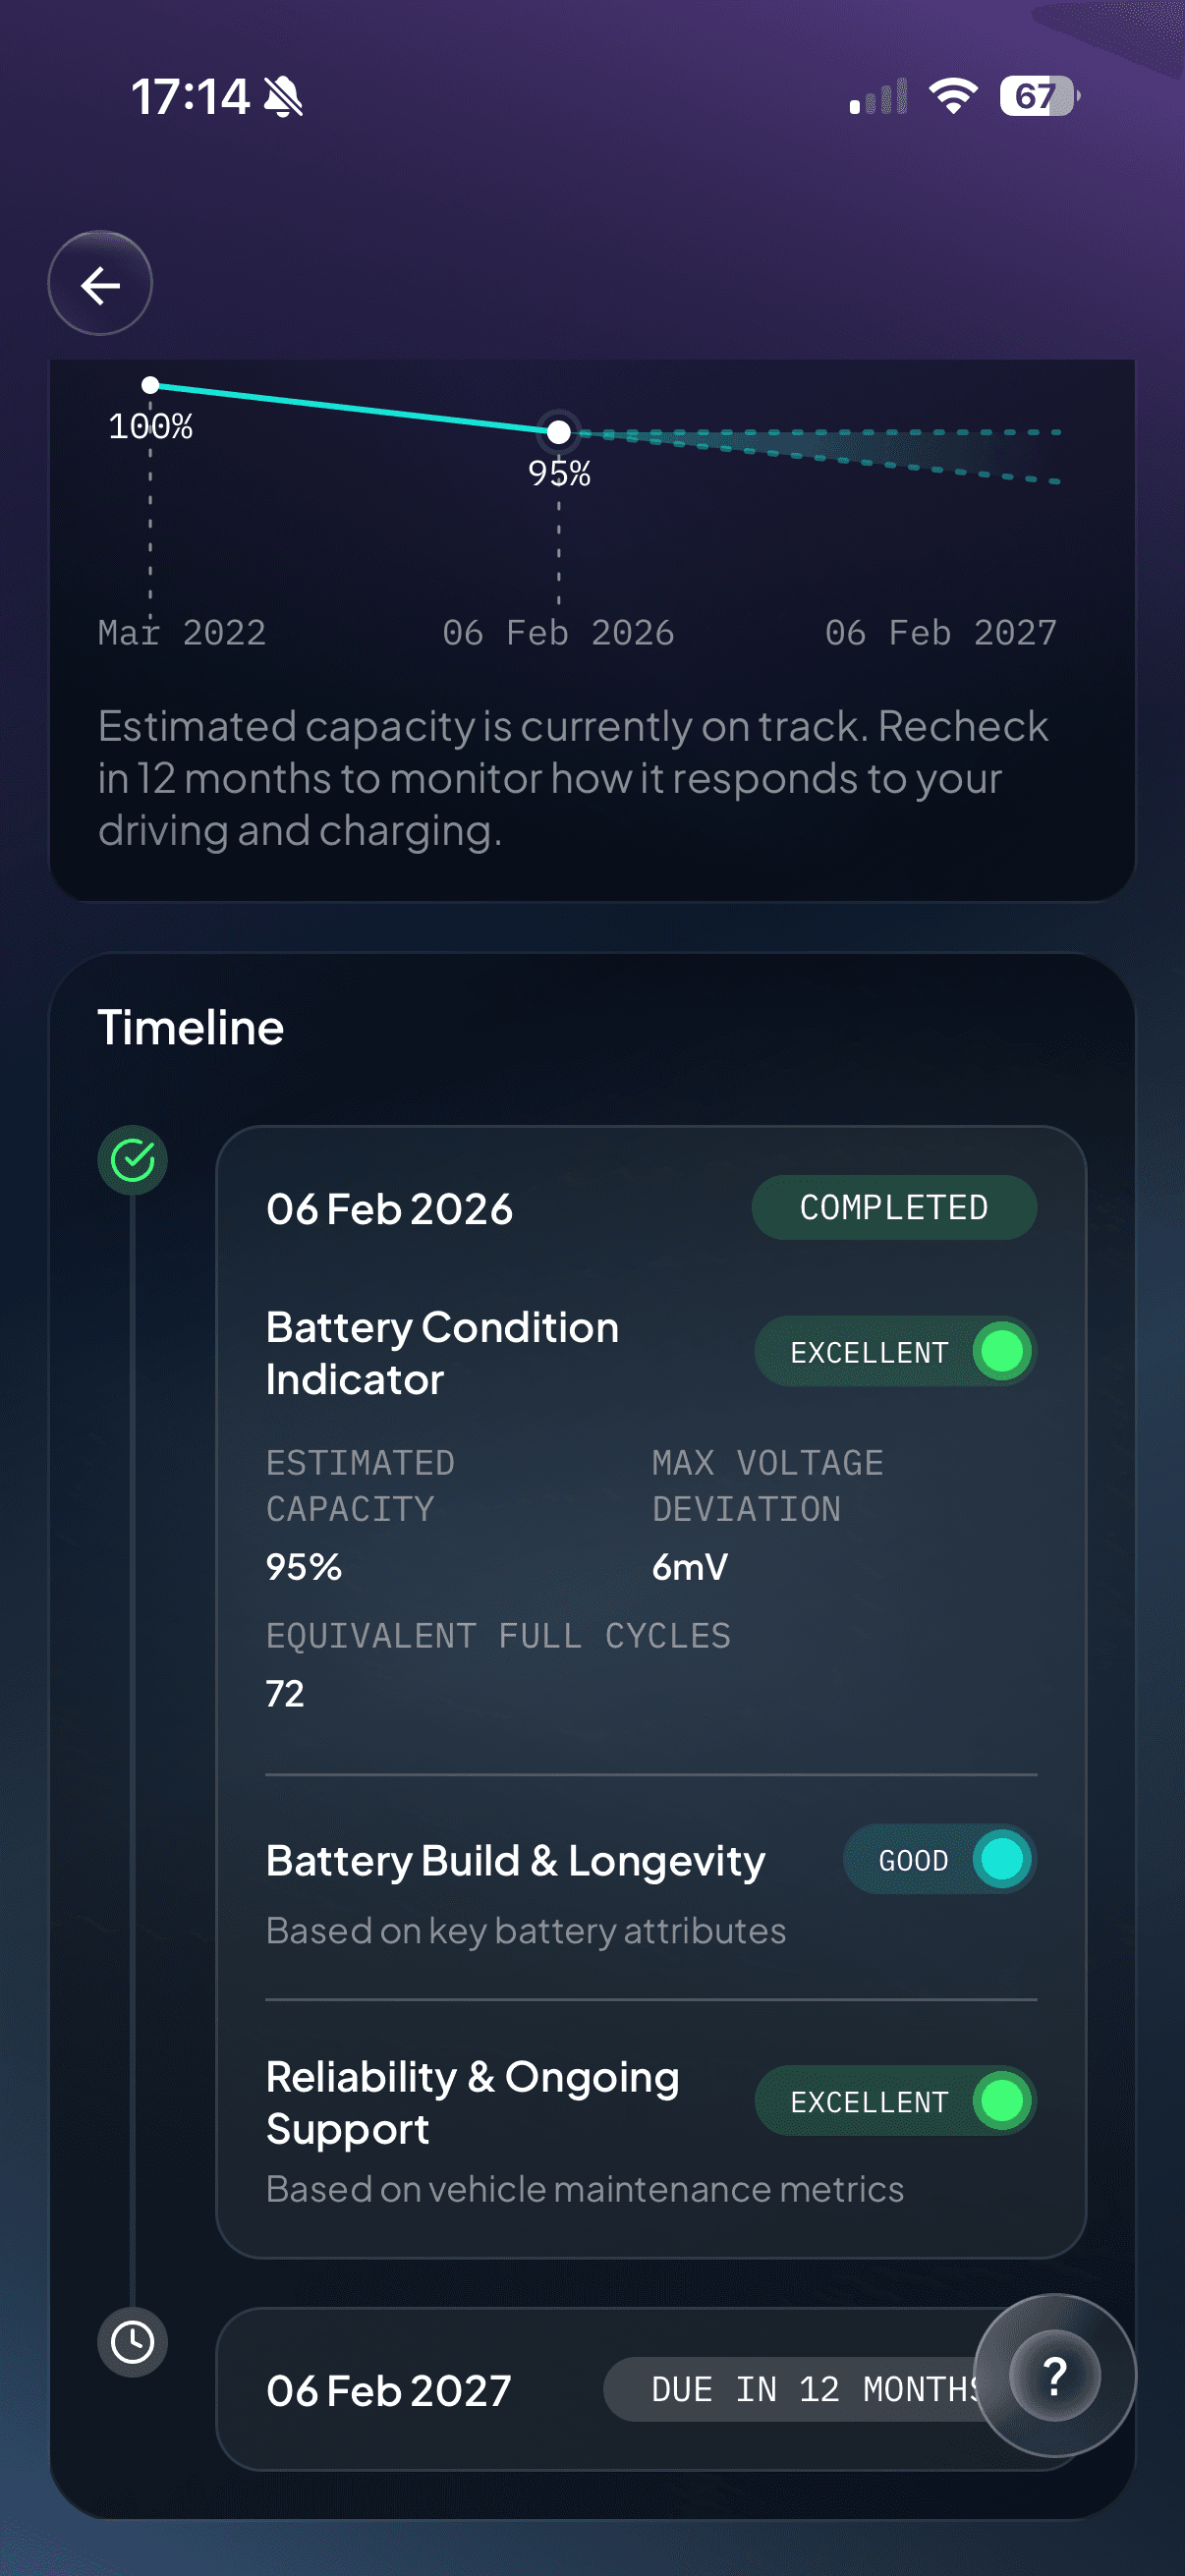Image resolution: width=1185 pixels, height=2576 pixels.
Task: Tap the battery level indicator
Action: pos(1038,96)
